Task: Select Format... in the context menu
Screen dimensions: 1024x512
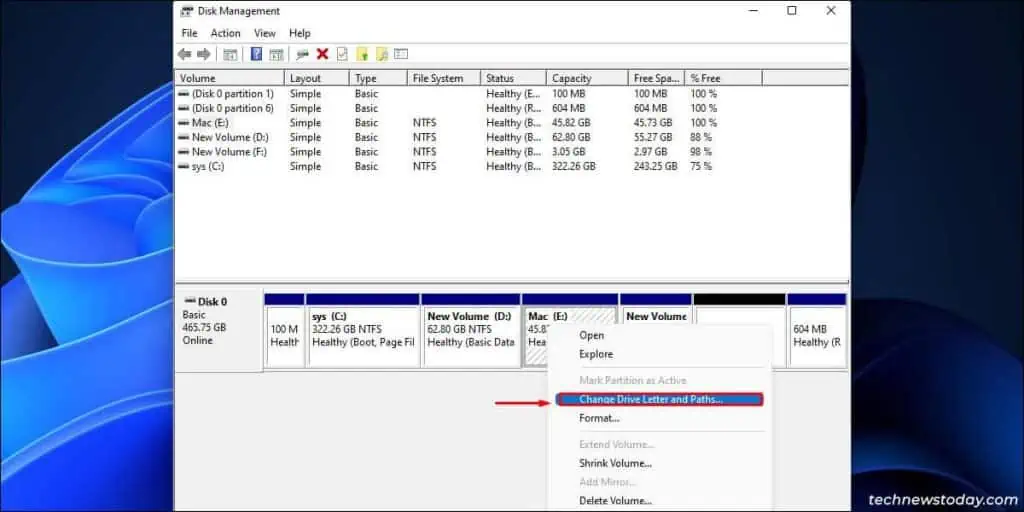Action: pyautogui.click(x=599, y=418)
